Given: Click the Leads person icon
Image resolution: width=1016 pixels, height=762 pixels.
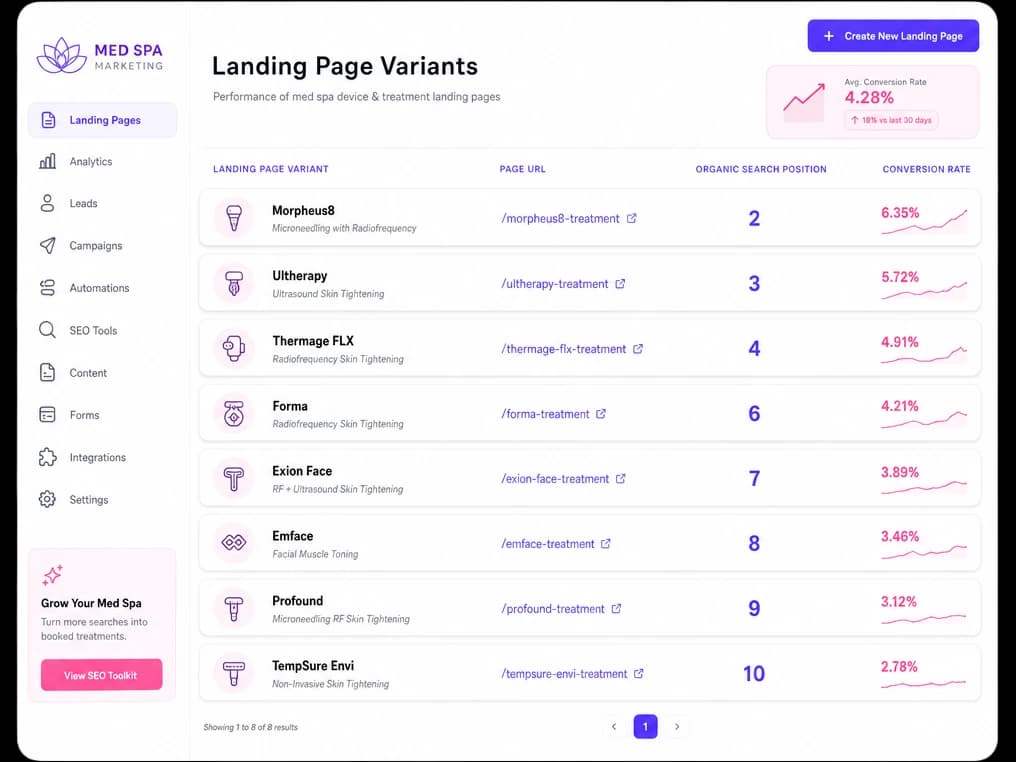Looking at the screenshot, I should (47, 203).
